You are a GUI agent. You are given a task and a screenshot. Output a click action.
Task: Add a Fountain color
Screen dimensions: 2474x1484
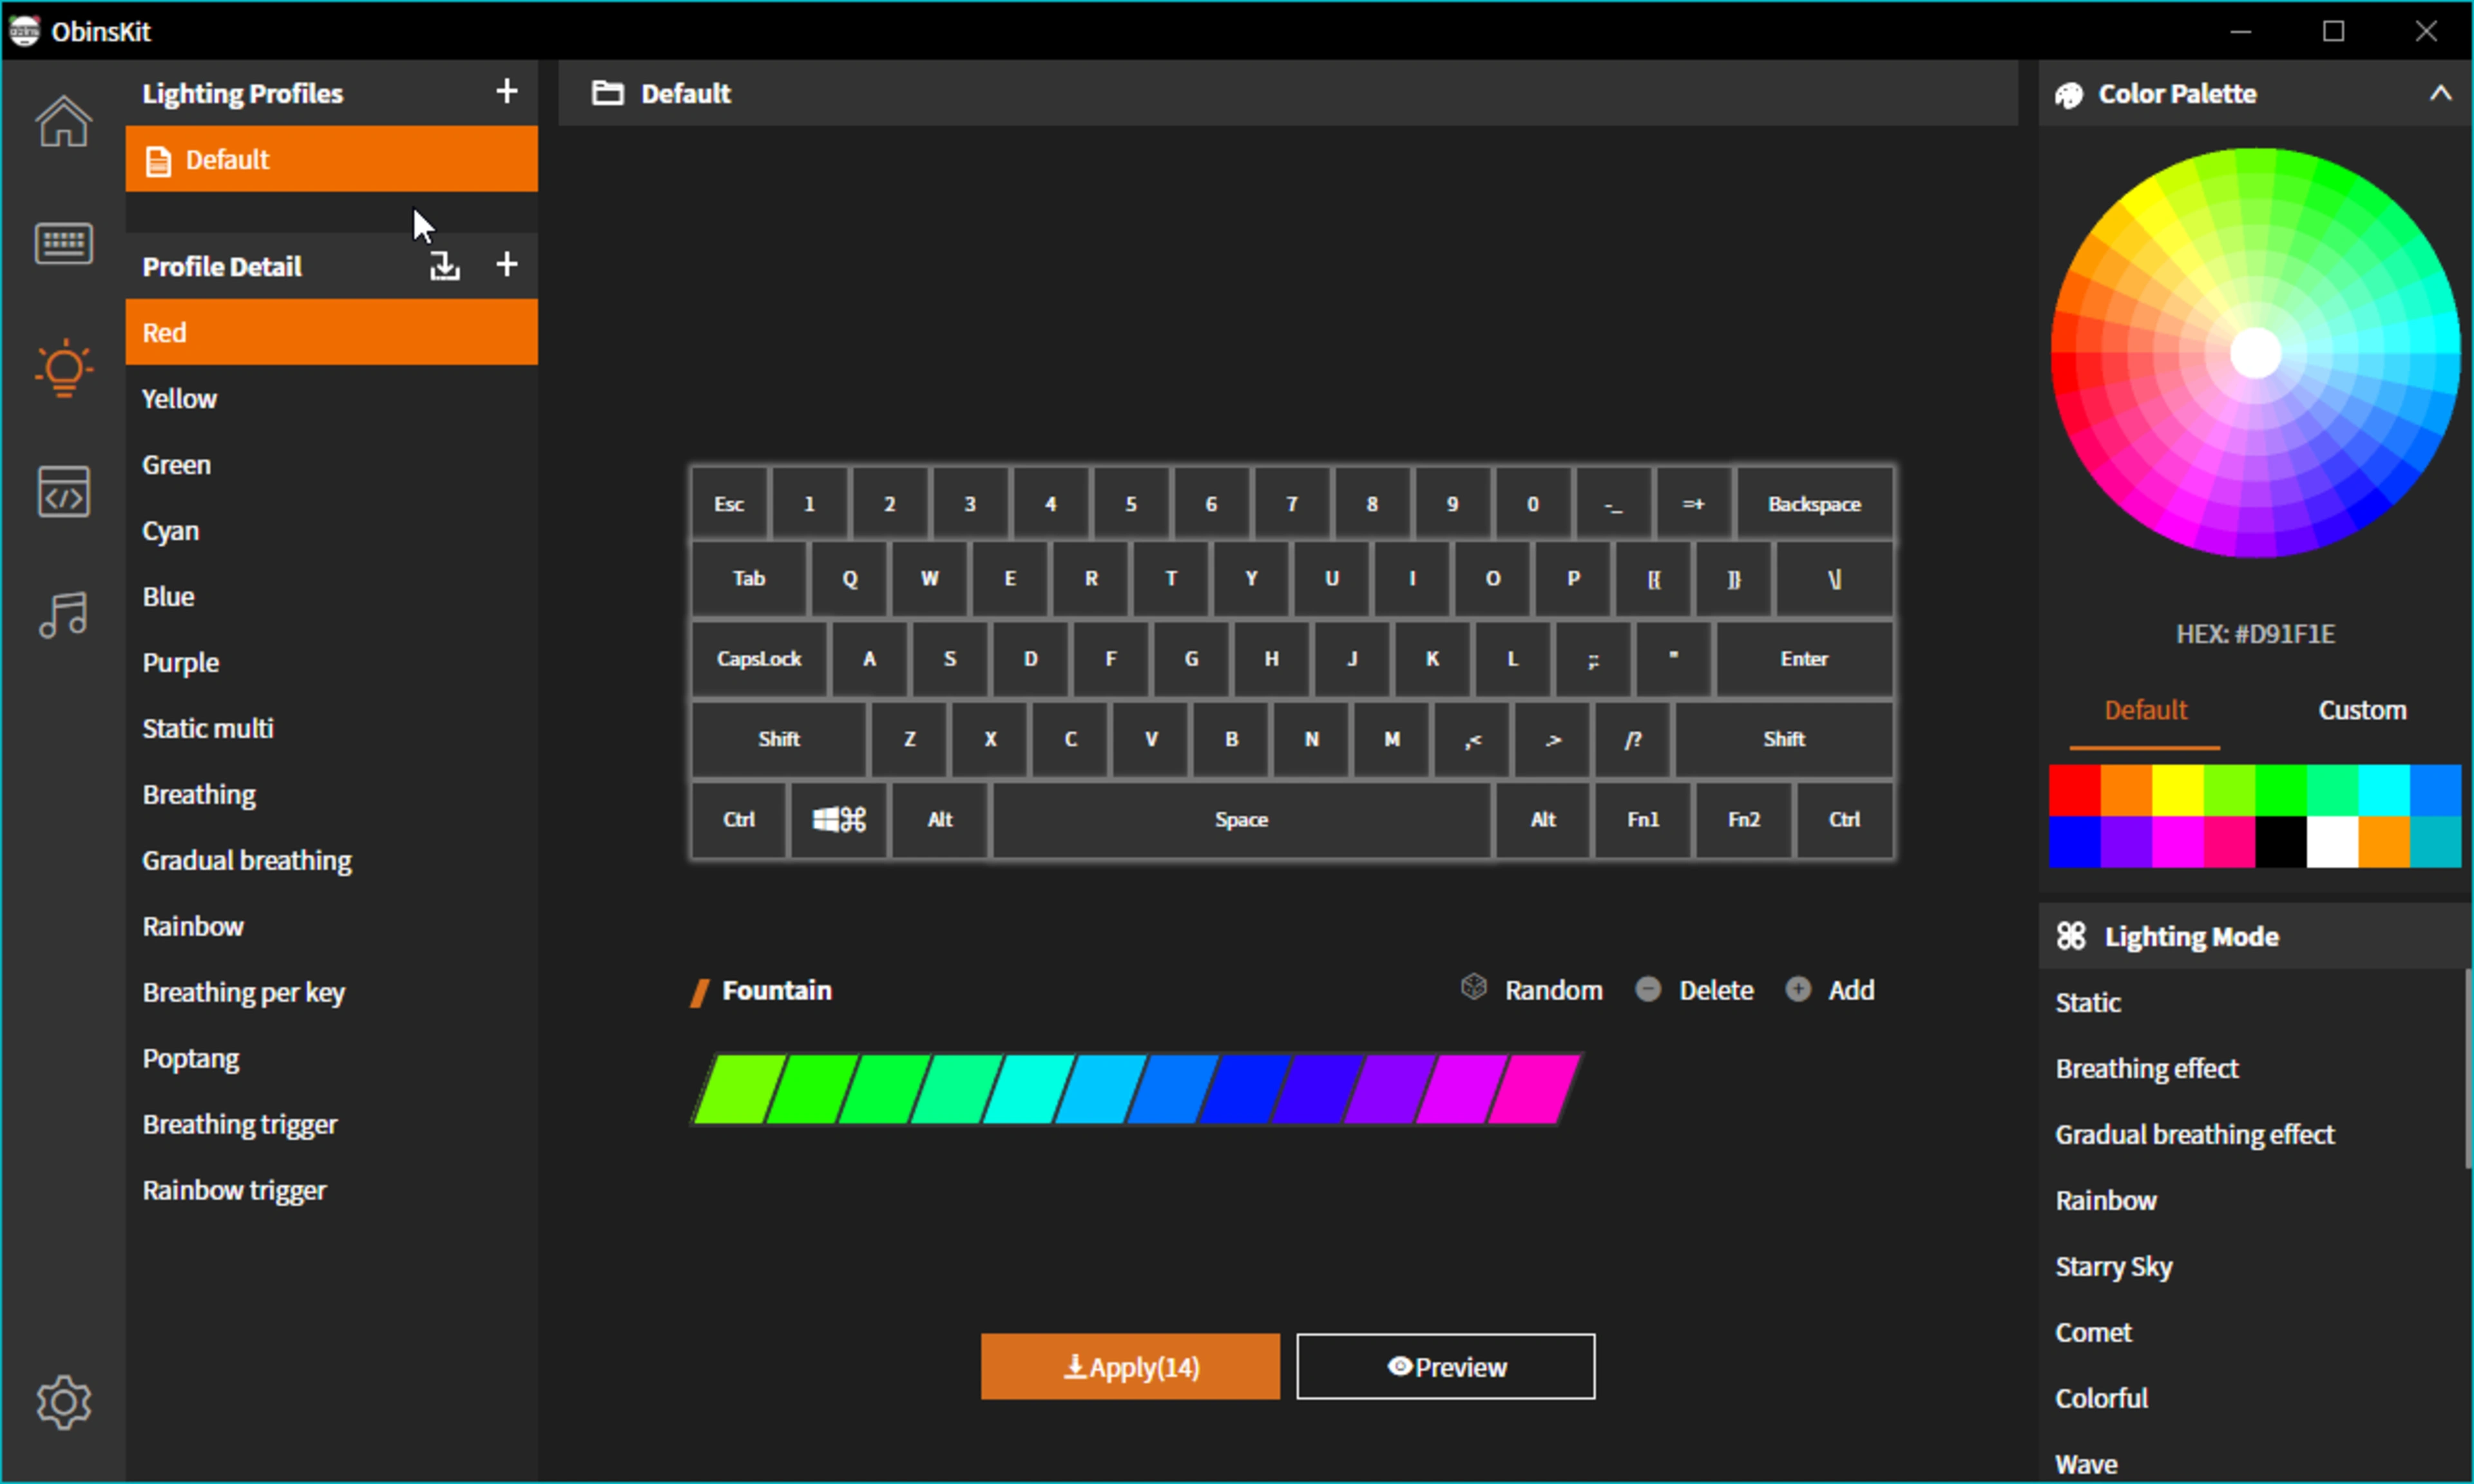pos(1830,989)
